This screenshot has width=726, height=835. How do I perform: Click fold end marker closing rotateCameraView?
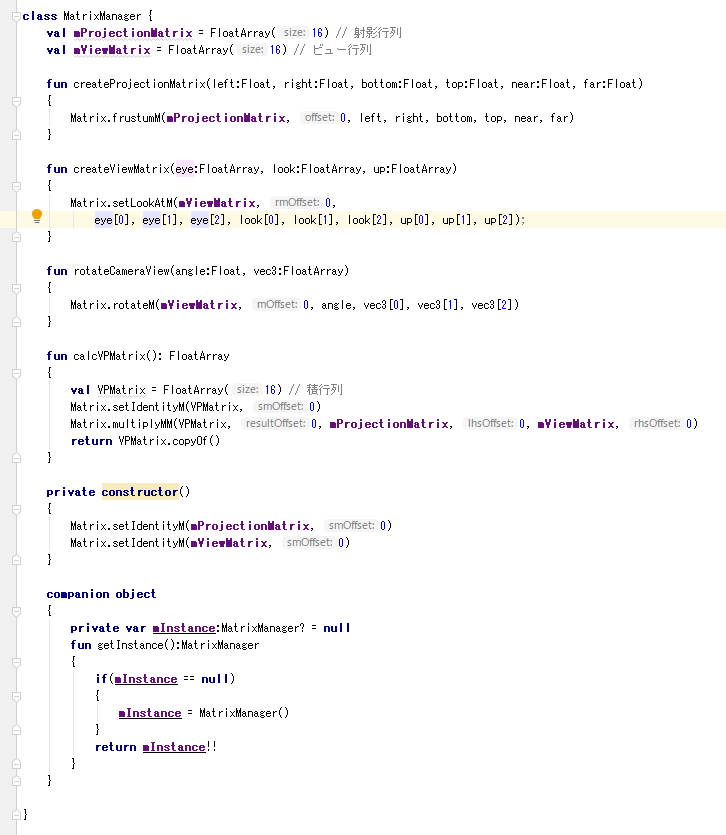pyautogui.click(x=17, y=322)
